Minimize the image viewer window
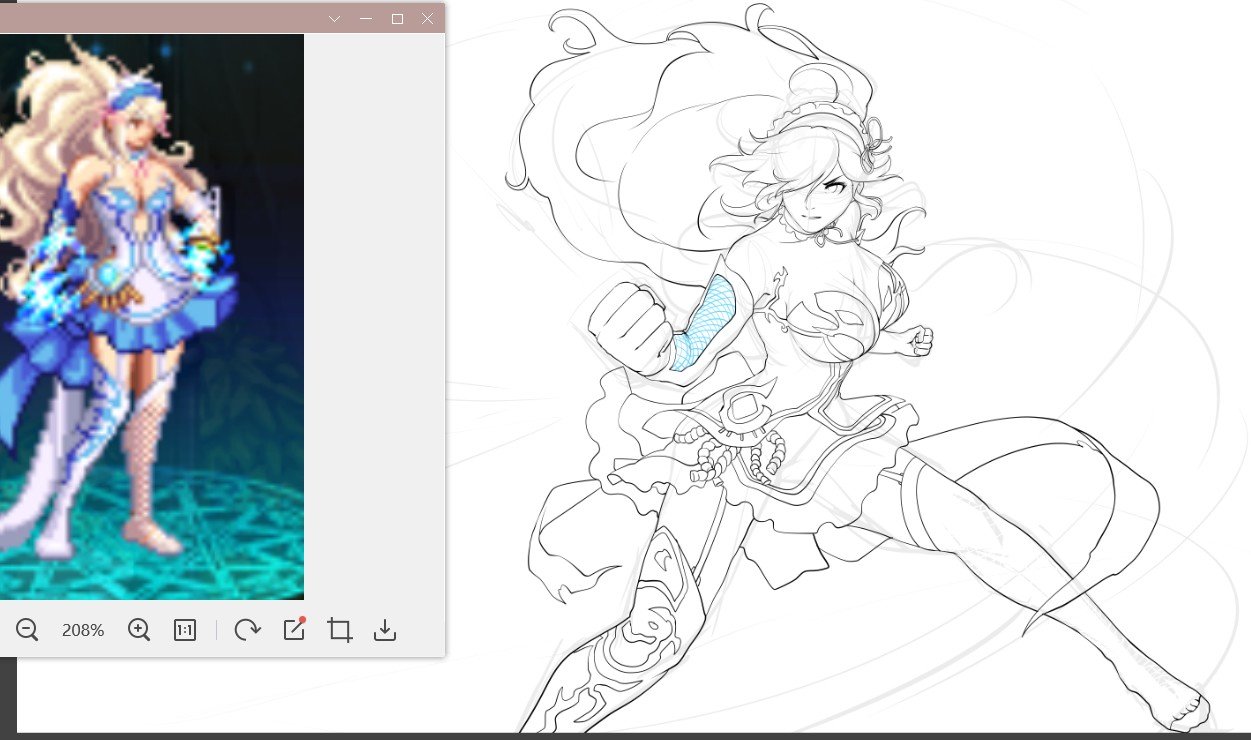 (x=366, y=19)
